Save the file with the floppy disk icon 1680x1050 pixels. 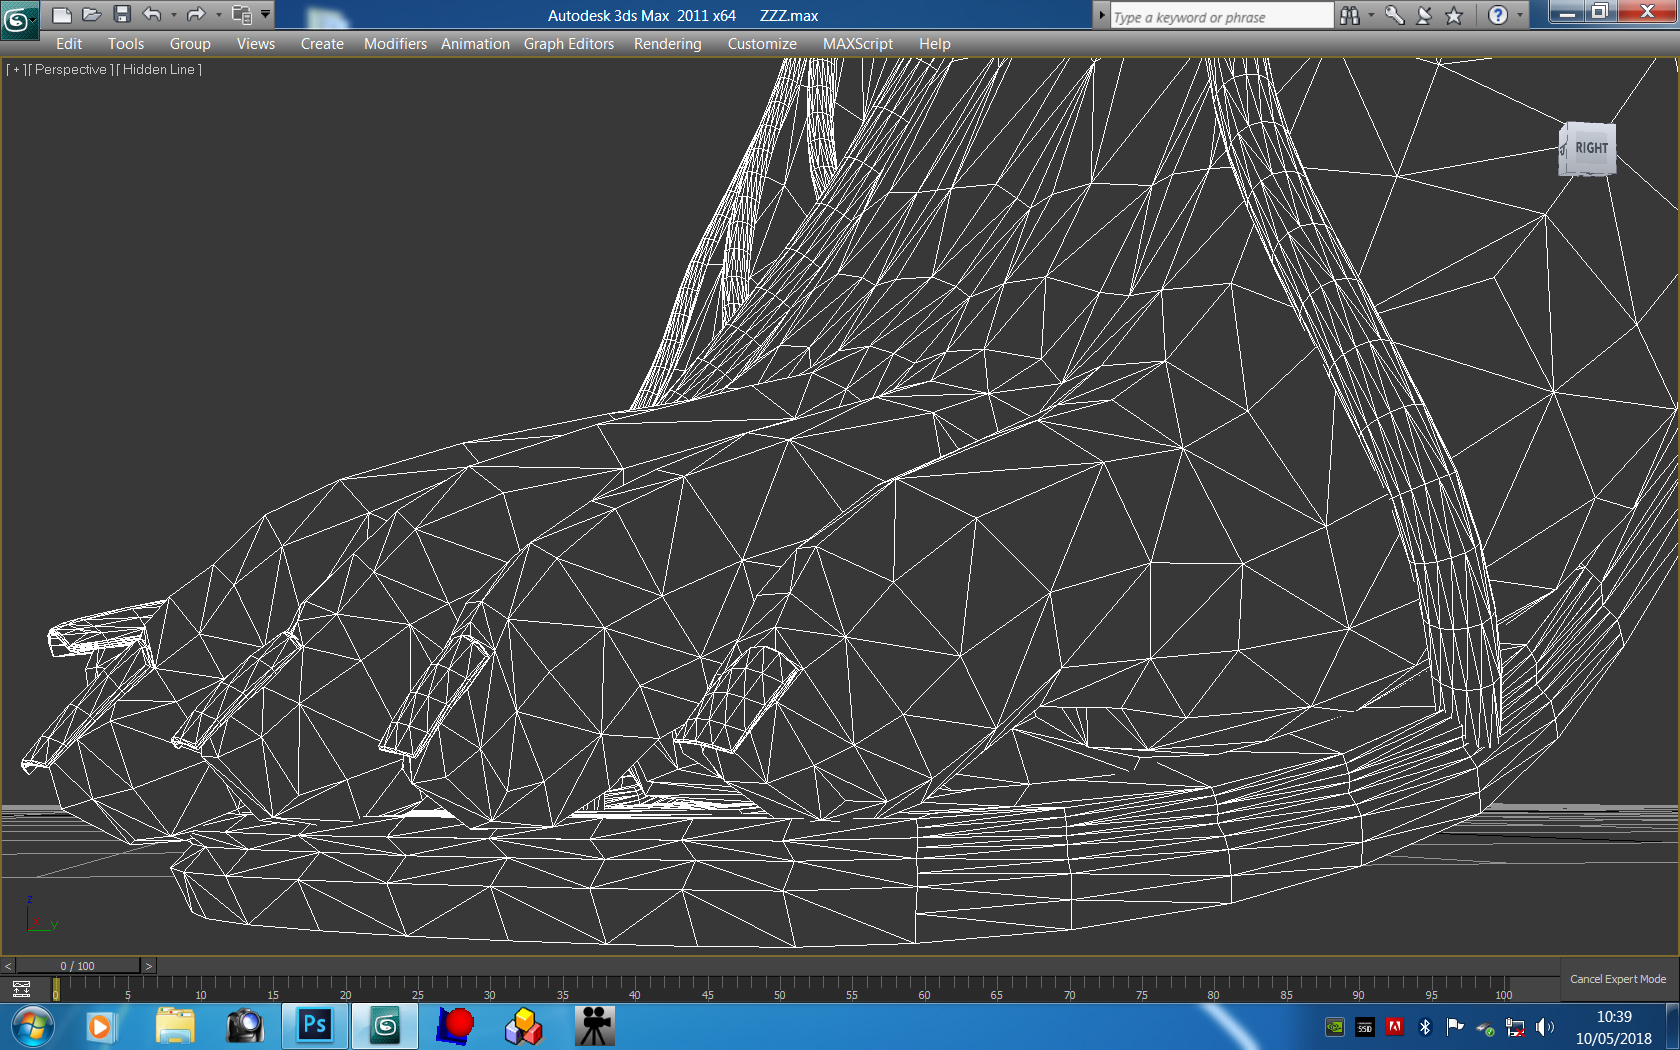click(x=122, y=15)
